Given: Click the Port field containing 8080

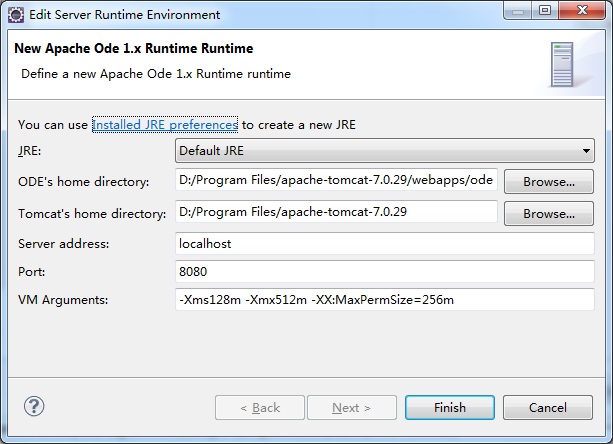Looking at the screenshot, I should (x=385, y=272).
